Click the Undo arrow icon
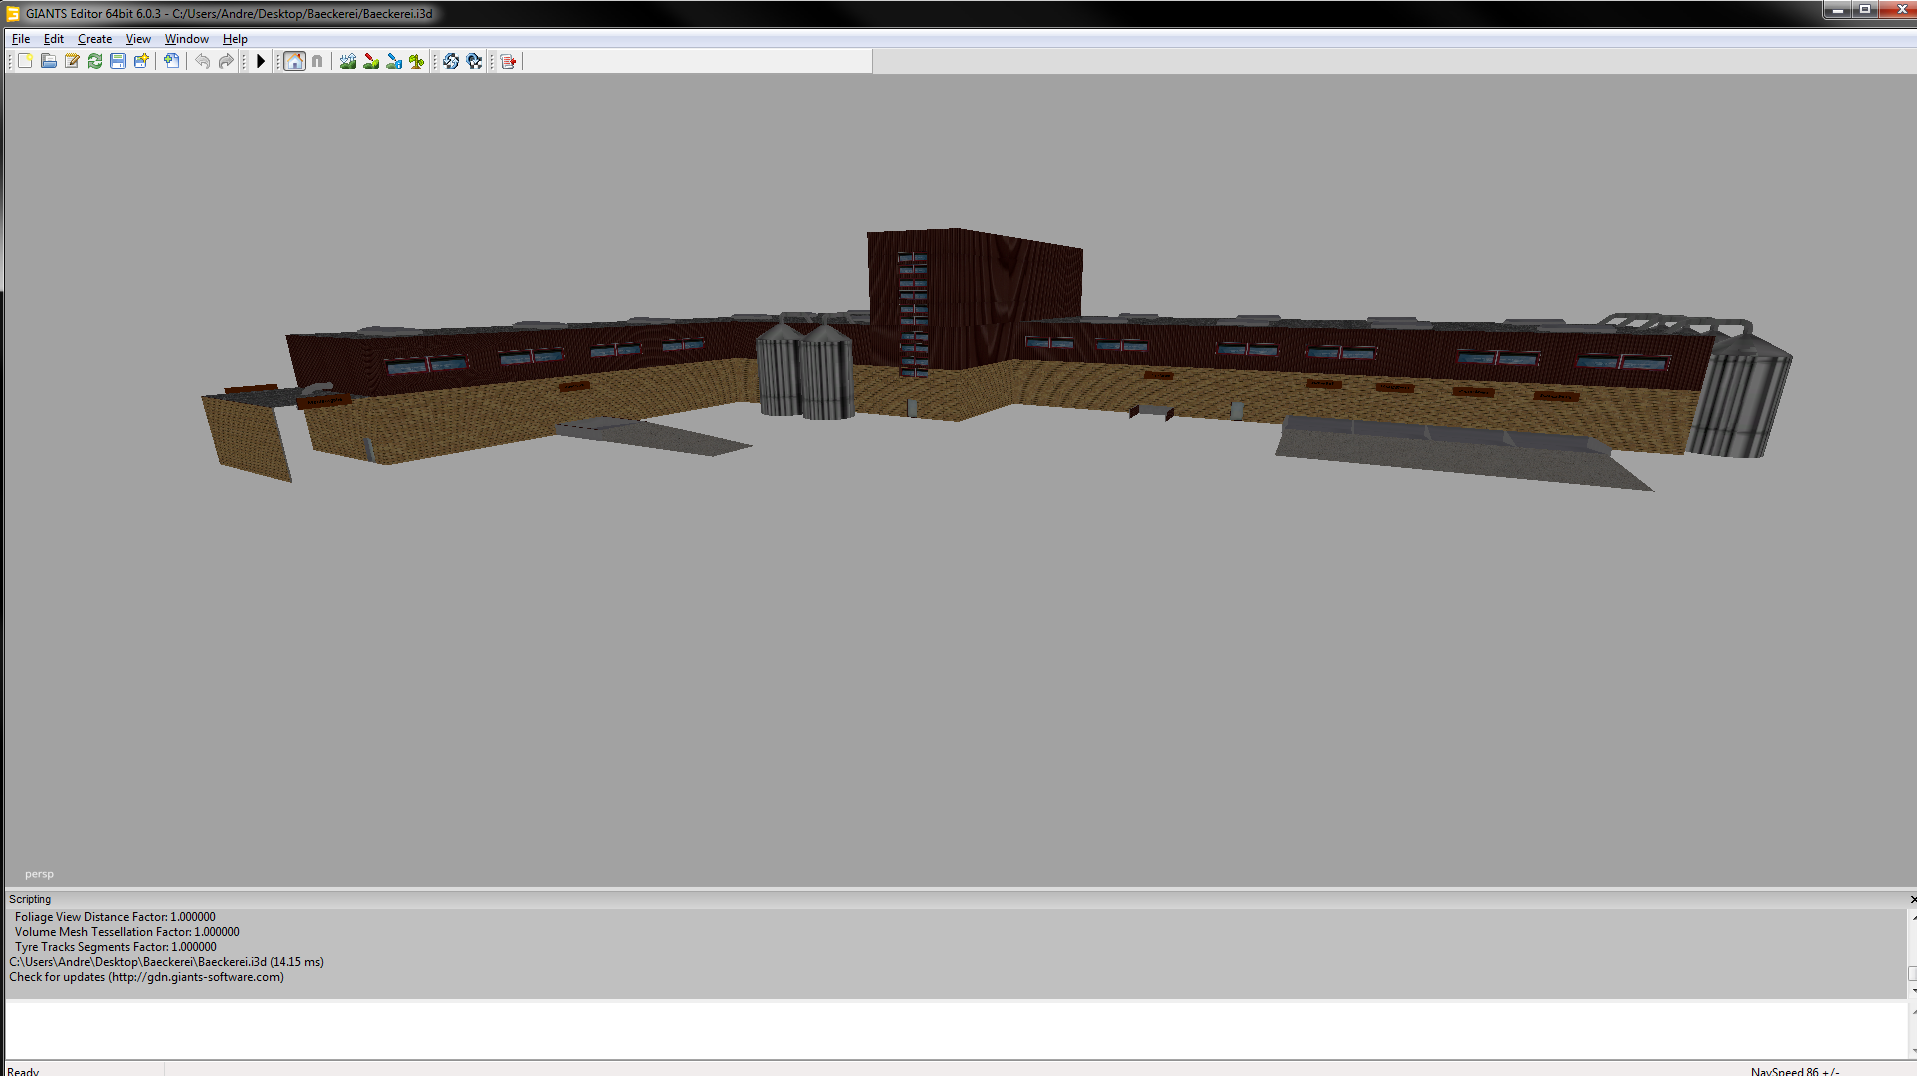 click(x=203, y=61)
